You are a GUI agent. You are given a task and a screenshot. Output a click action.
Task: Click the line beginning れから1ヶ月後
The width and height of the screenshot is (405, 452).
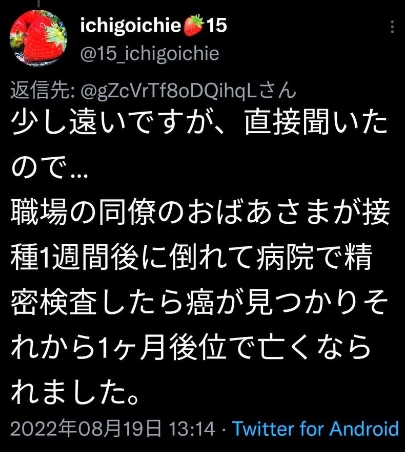(191, 349)
